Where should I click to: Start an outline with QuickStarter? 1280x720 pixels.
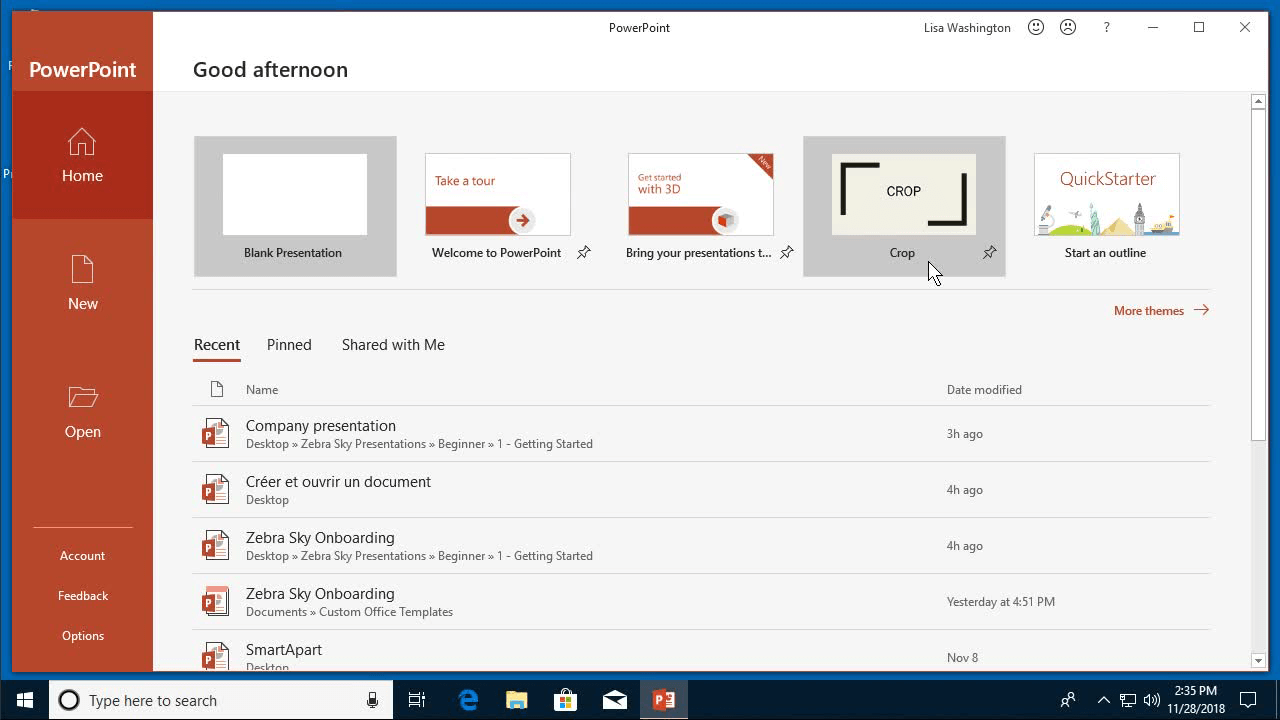1105,194
